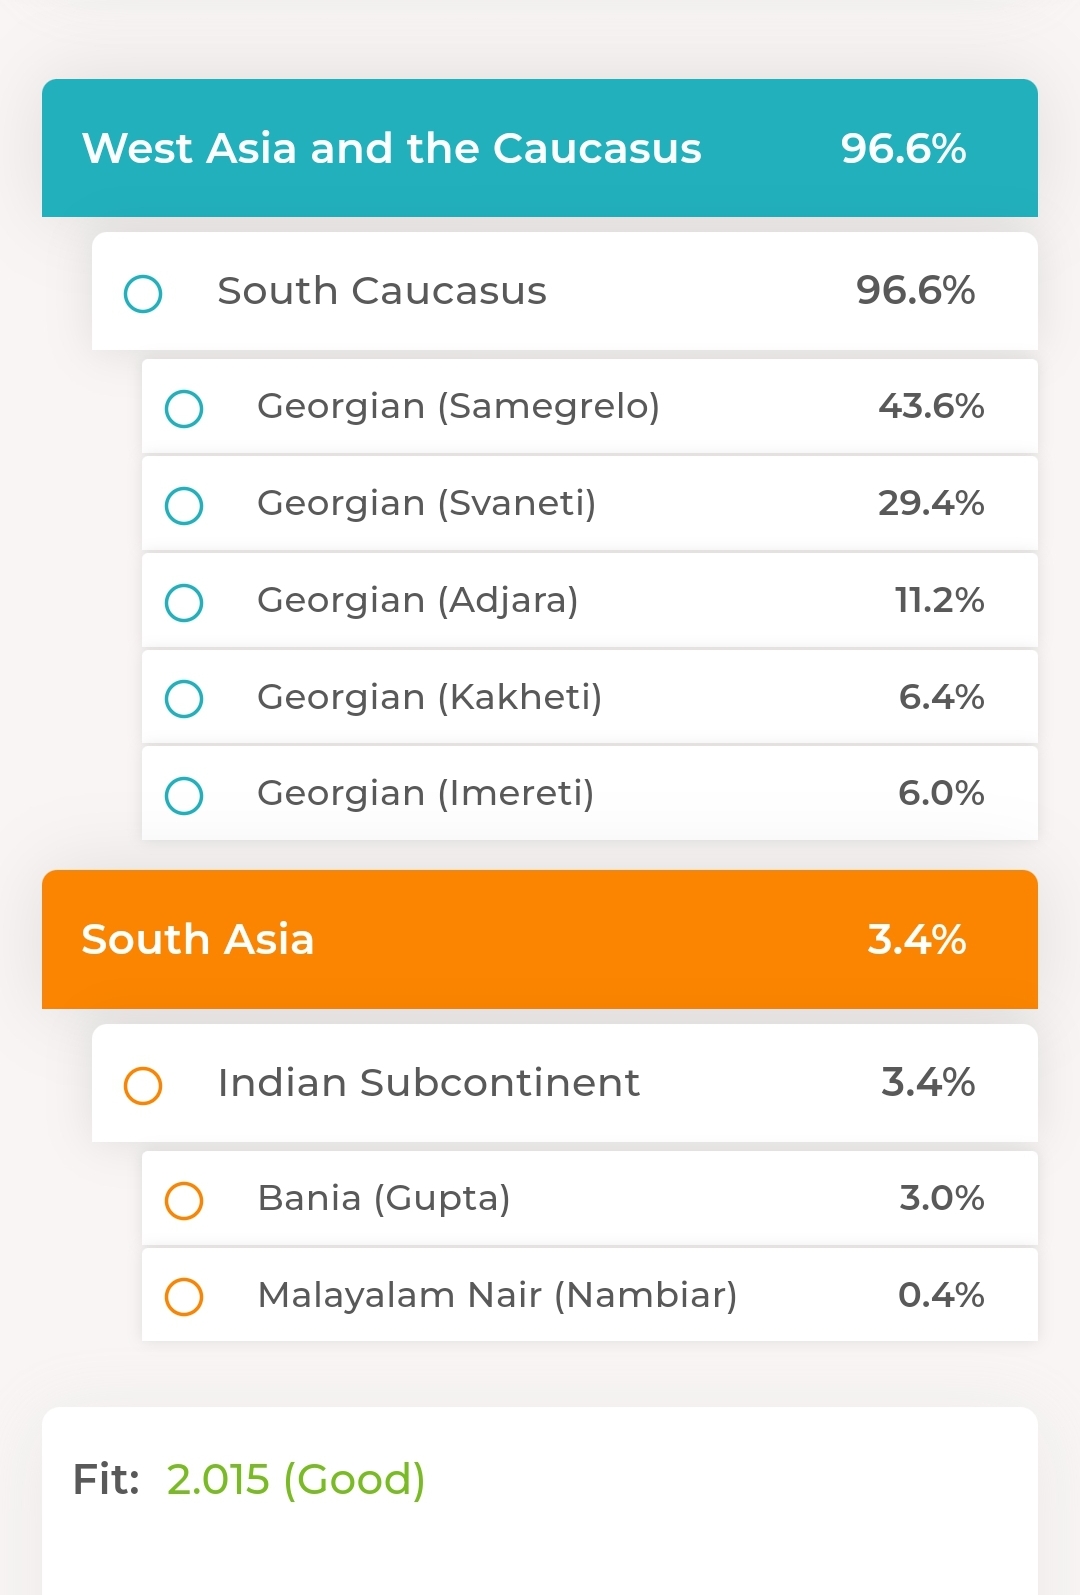Screen dimensions: 1080x1595
Task: Click orange circle beside Malayalam Nair (Nambiar)
Action: tap(184, 1297)
